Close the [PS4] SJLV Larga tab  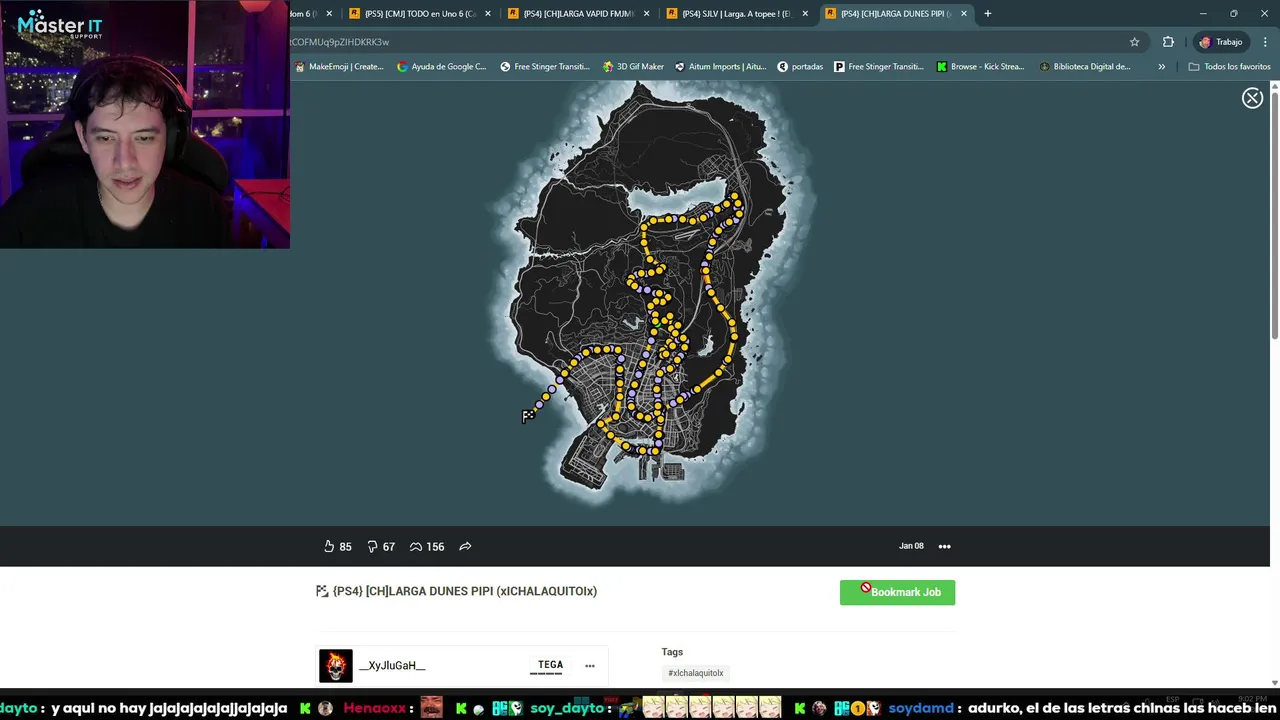[x=805, y=14]
